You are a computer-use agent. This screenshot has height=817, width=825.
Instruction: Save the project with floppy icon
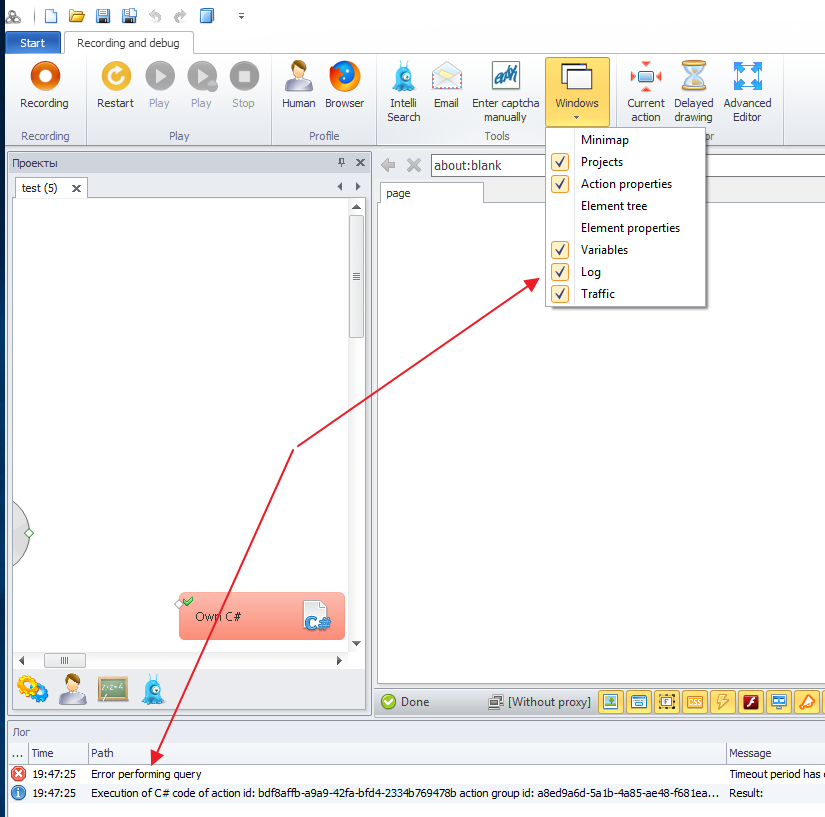click(x=103, y=16)
